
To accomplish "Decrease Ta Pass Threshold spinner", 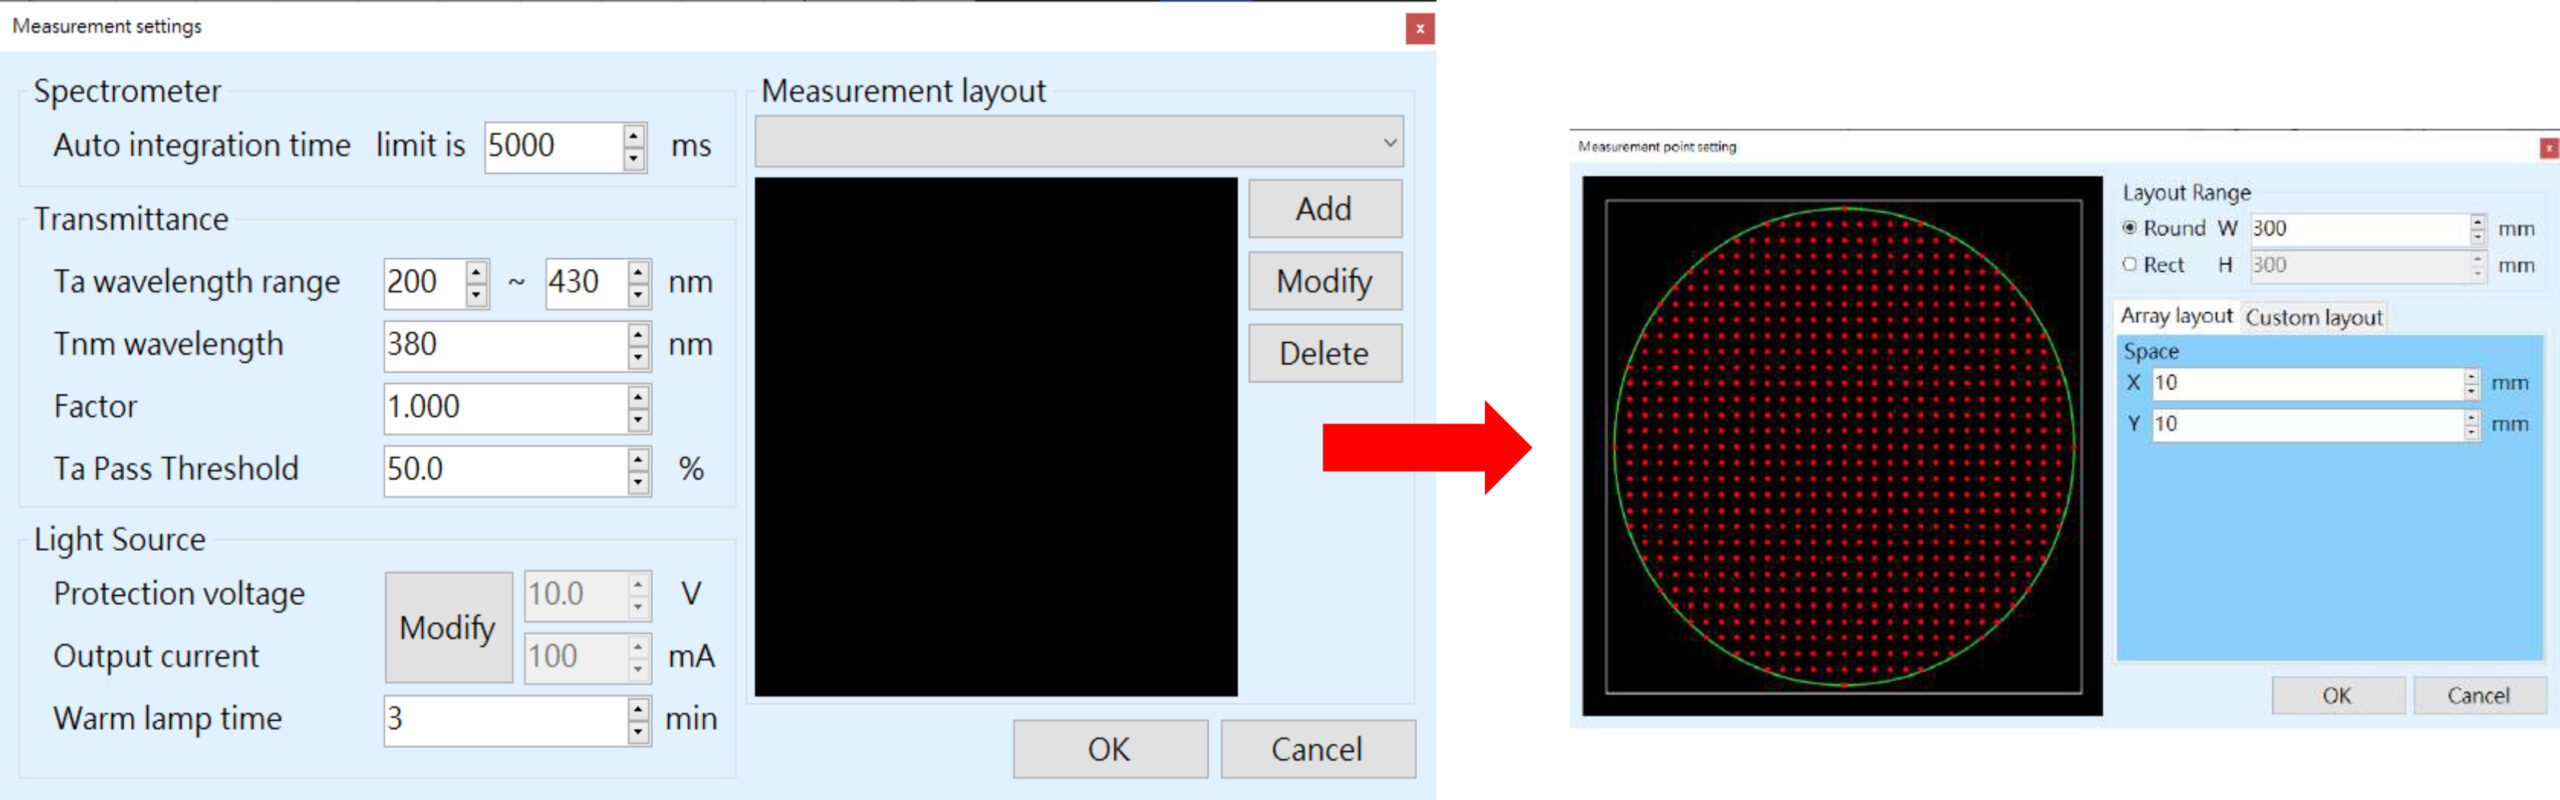I will [638, 482].
